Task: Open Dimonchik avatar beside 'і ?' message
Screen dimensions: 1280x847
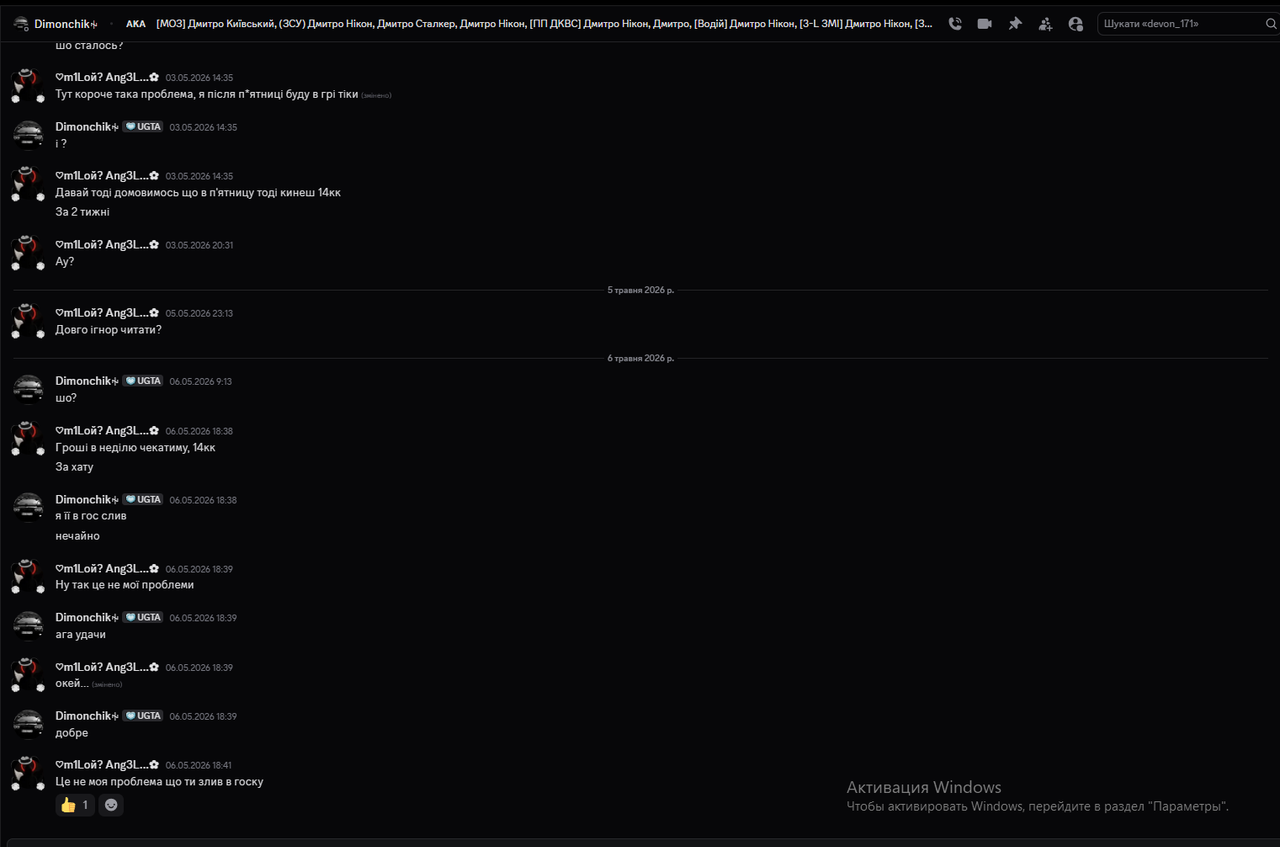Action: (x=28, y=135)
